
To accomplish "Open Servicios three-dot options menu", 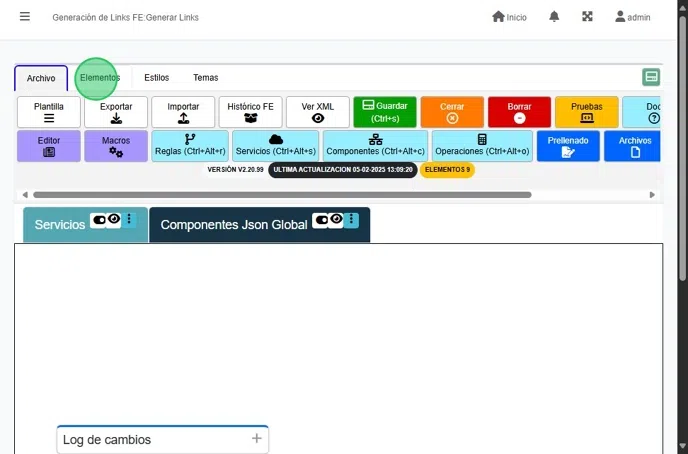I will point(129,219).
